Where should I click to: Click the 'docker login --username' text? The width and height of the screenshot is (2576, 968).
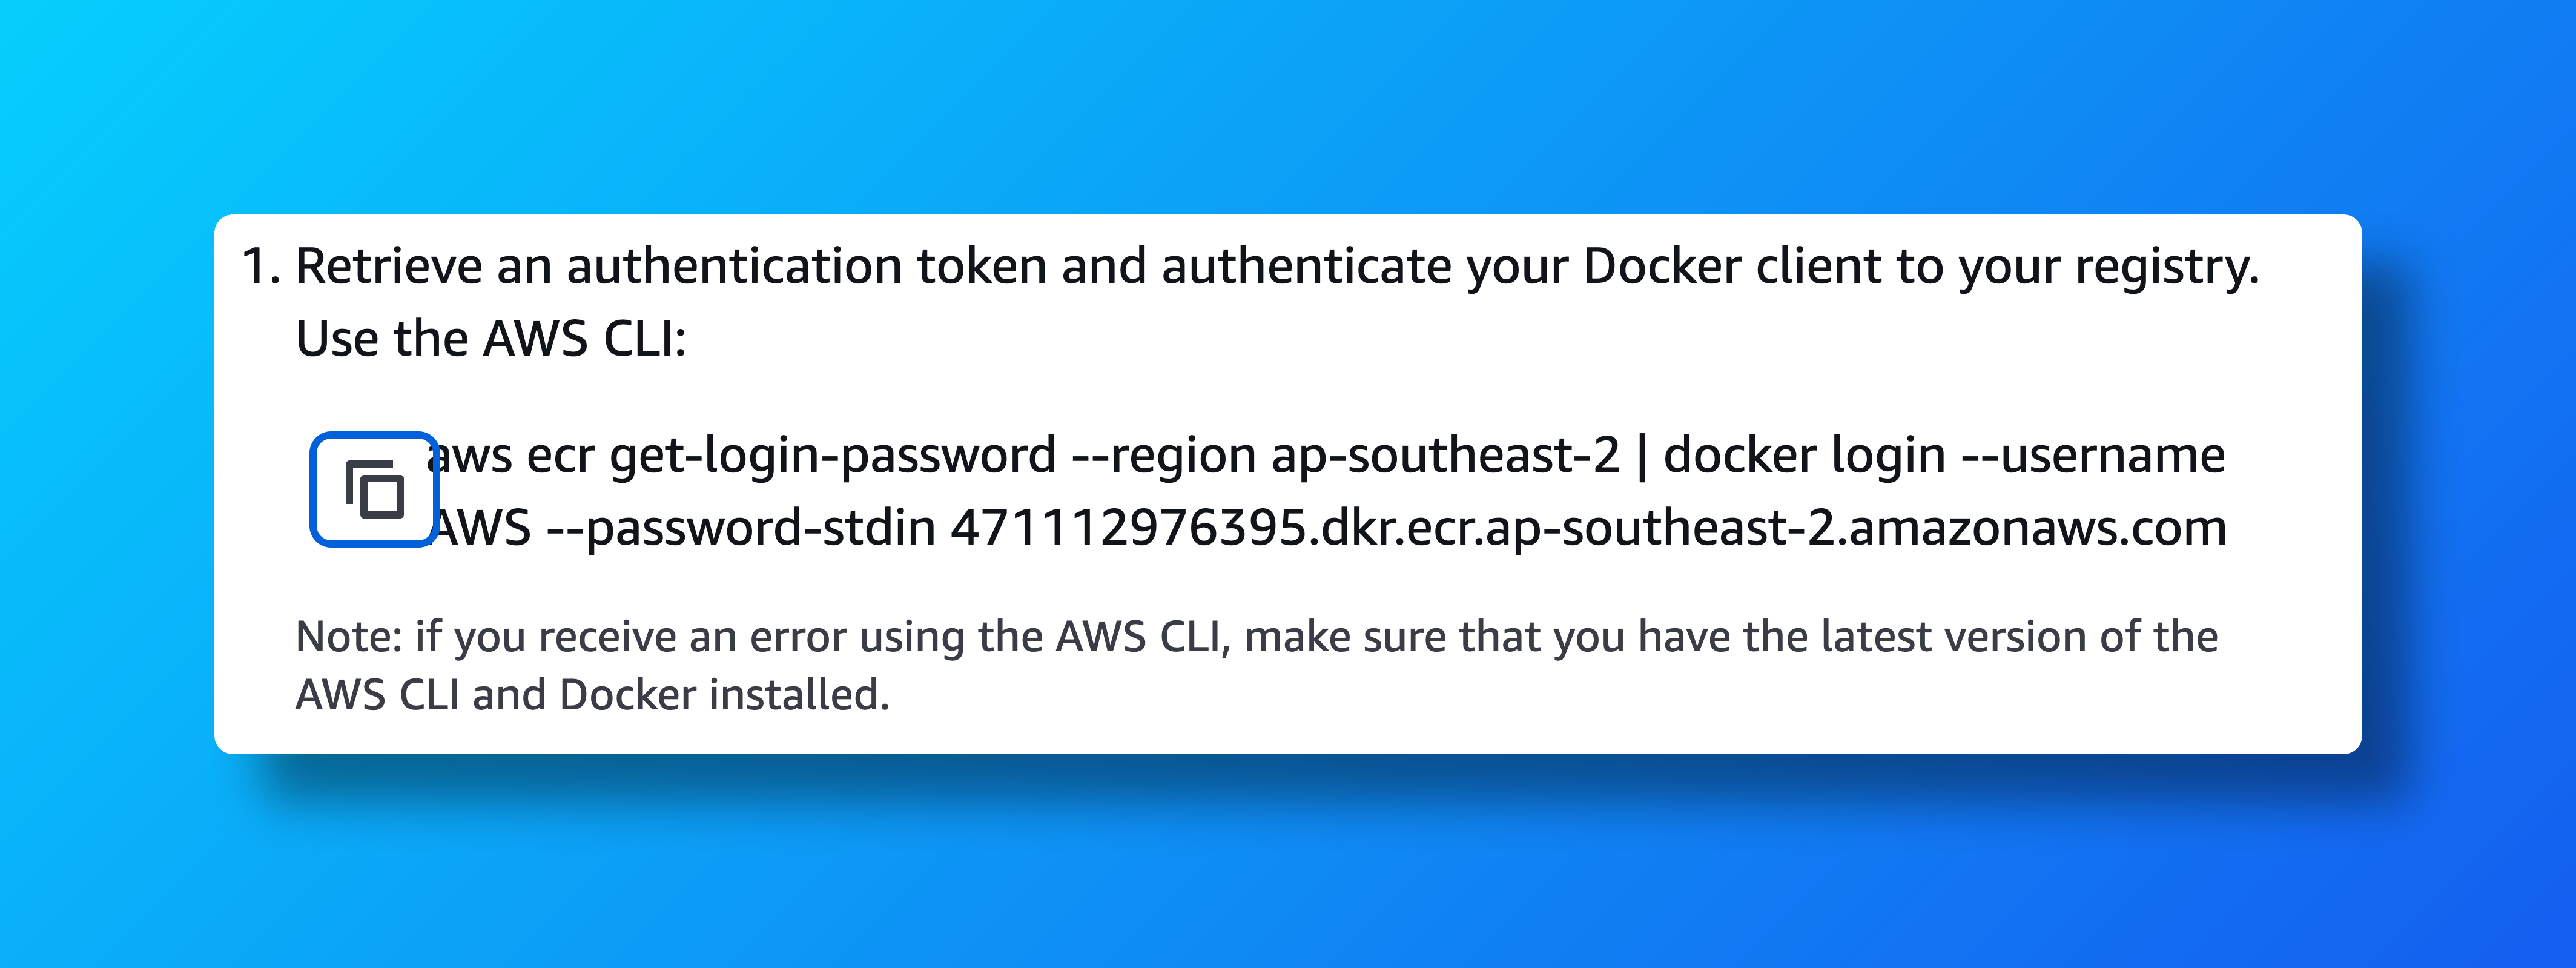click(x=1944, y=457)
